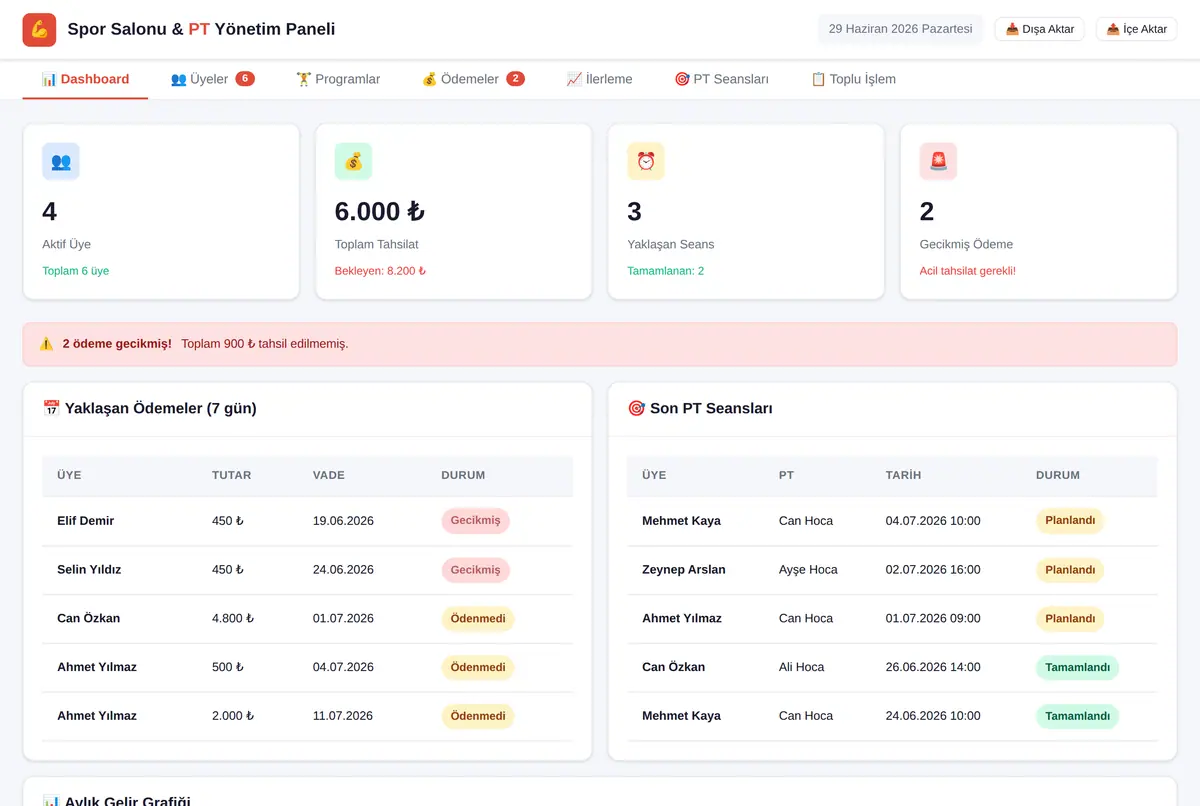This screenshot has height=806, width=1200.
Task: Switch to the Üyeler tab
Action: point(213,79)
